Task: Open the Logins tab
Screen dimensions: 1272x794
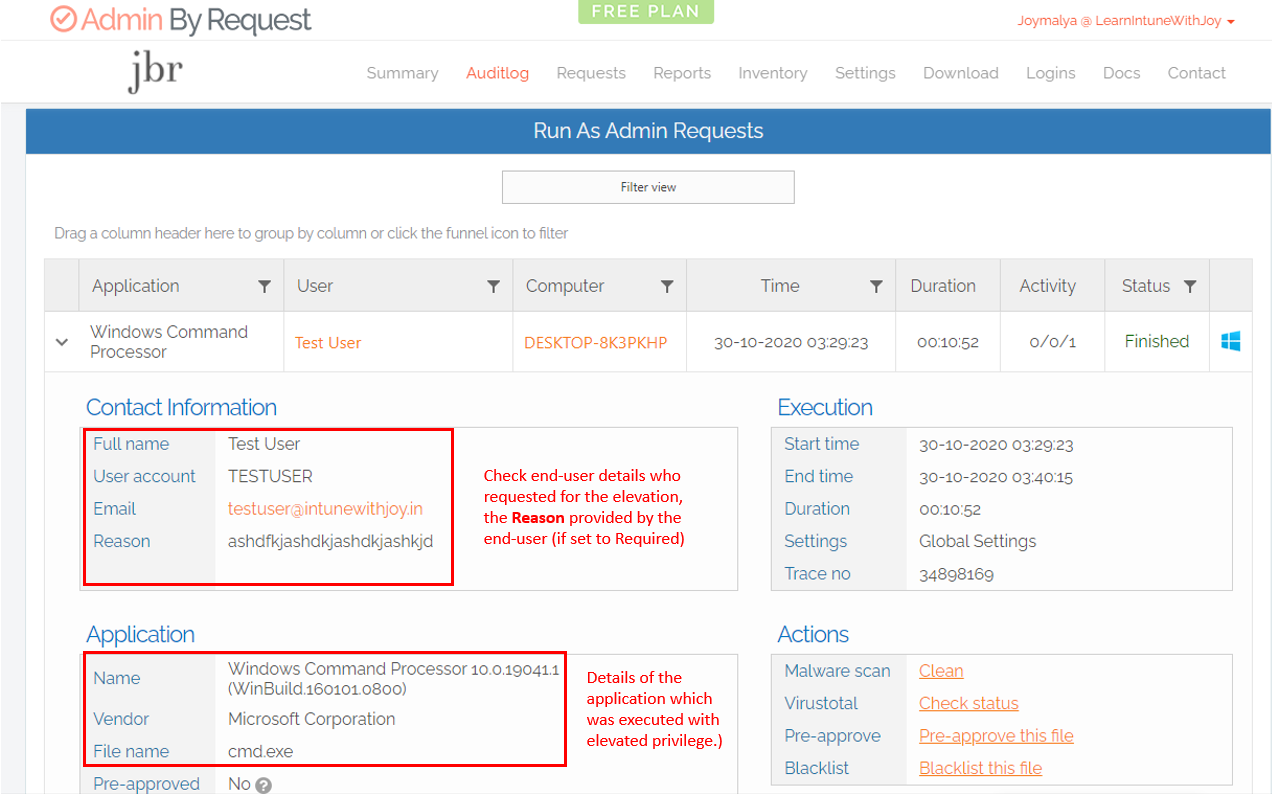Action: coord(1050,73)
